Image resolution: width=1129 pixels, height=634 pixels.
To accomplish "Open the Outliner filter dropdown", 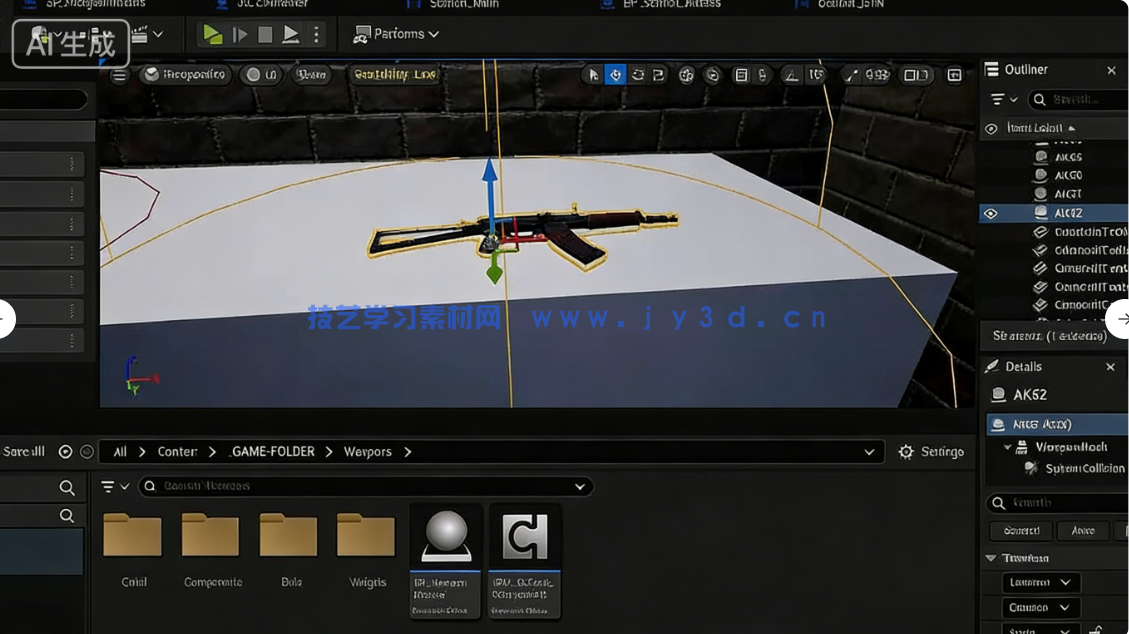I will coord(1002,100).
